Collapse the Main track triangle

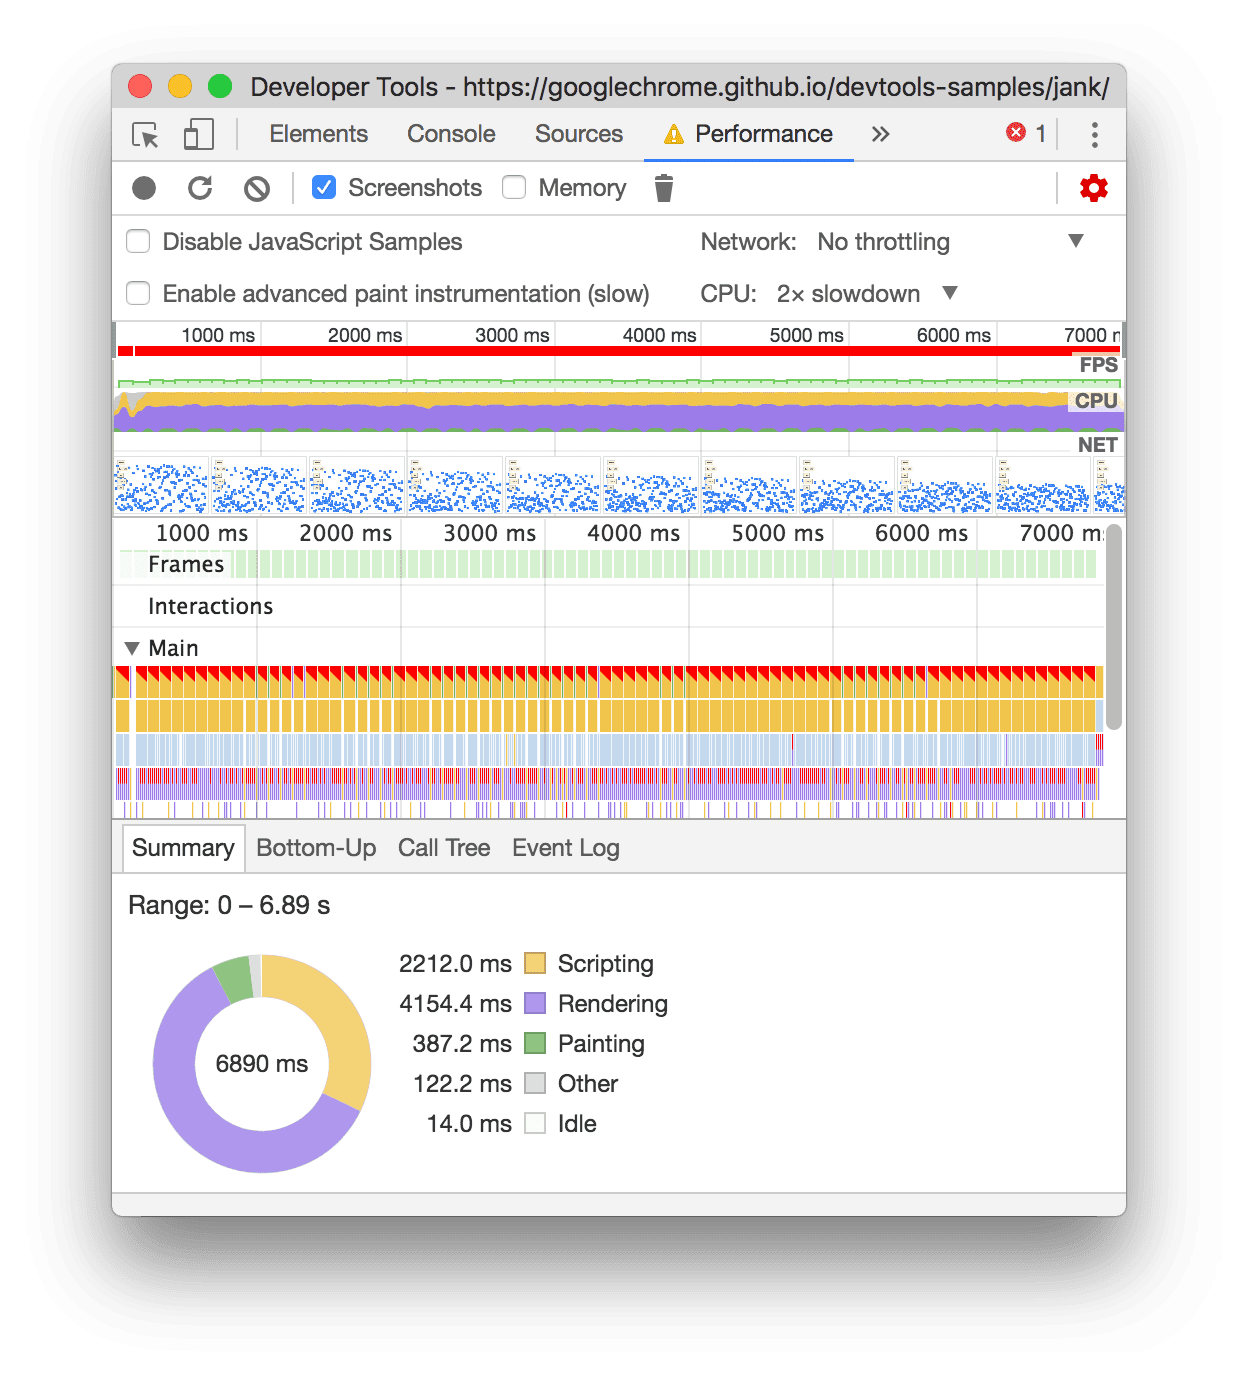(132, 648)
